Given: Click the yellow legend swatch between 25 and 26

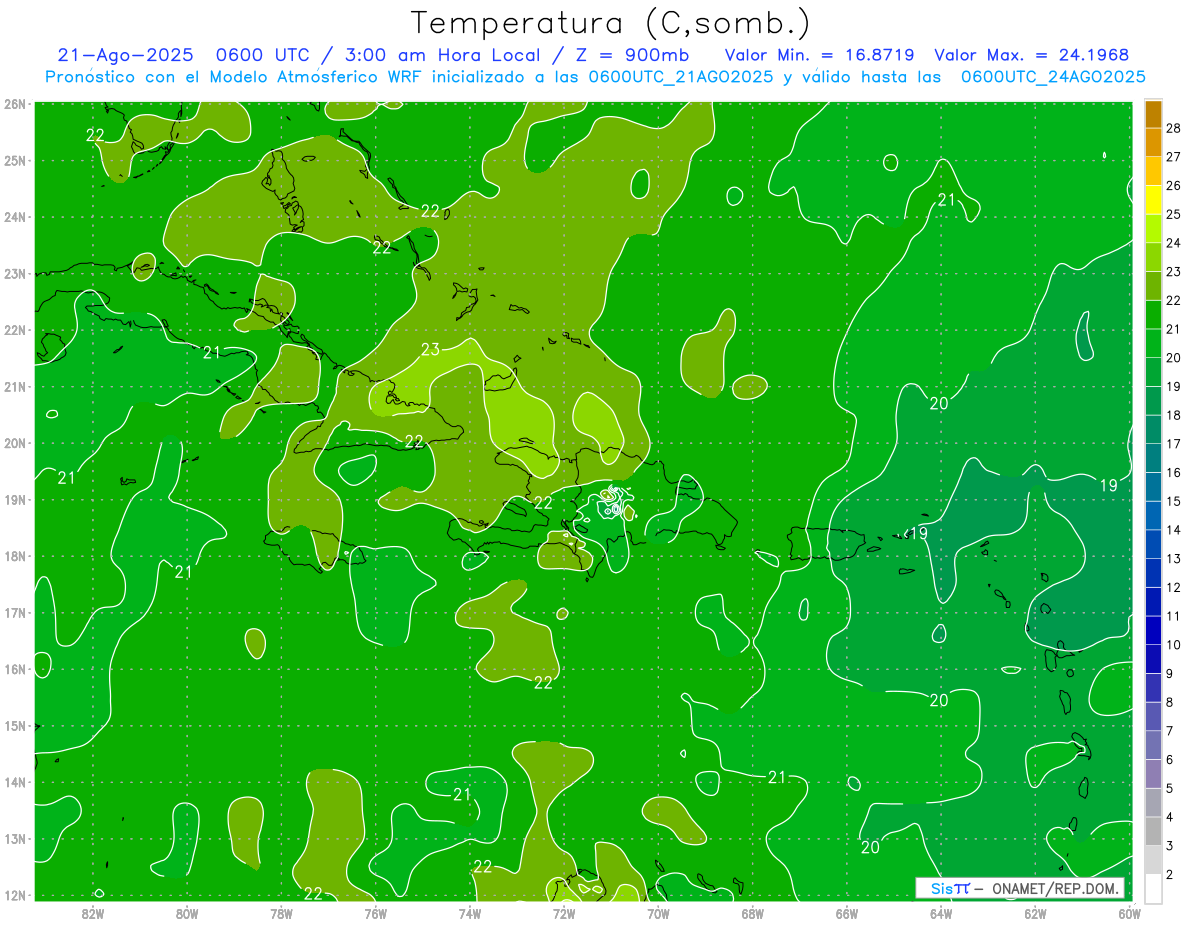Looking at the screenshot, I should 1153,200.
